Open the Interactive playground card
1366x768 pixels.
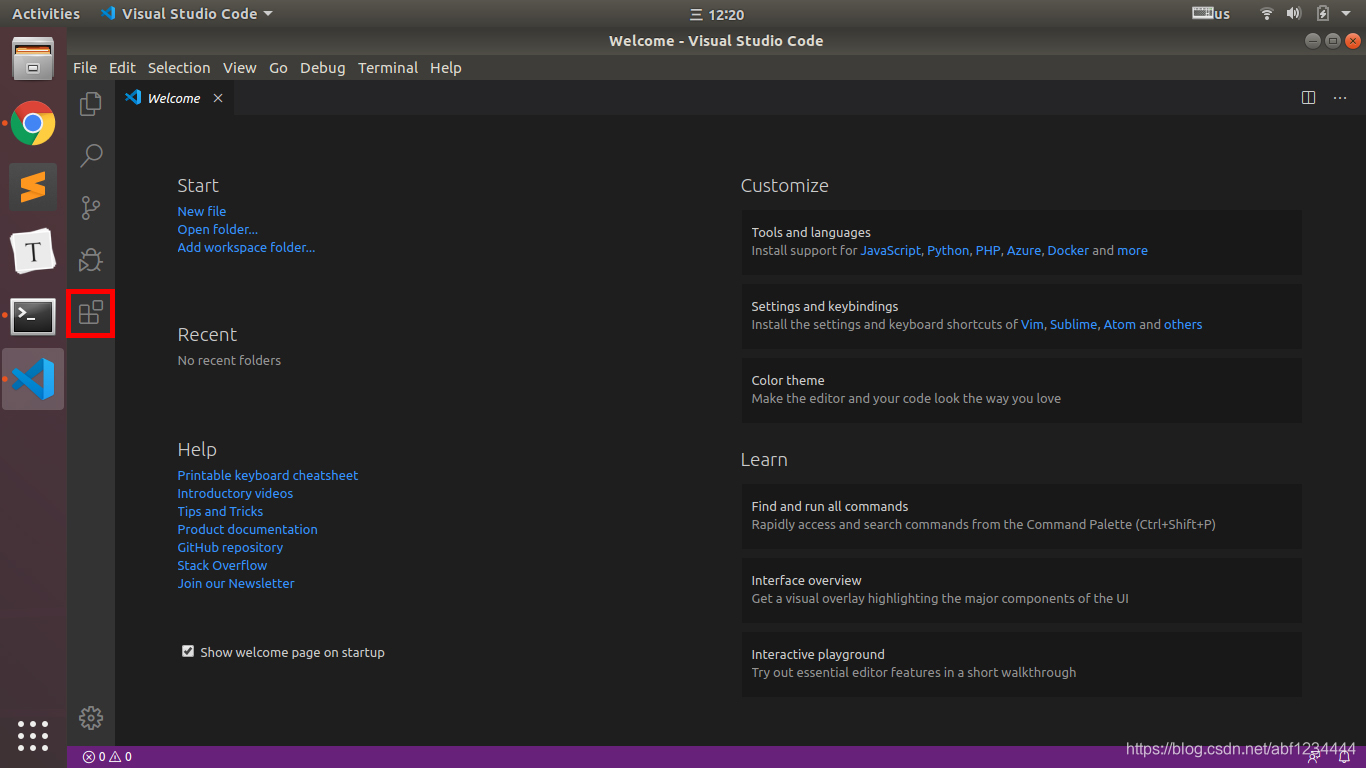1021,663
